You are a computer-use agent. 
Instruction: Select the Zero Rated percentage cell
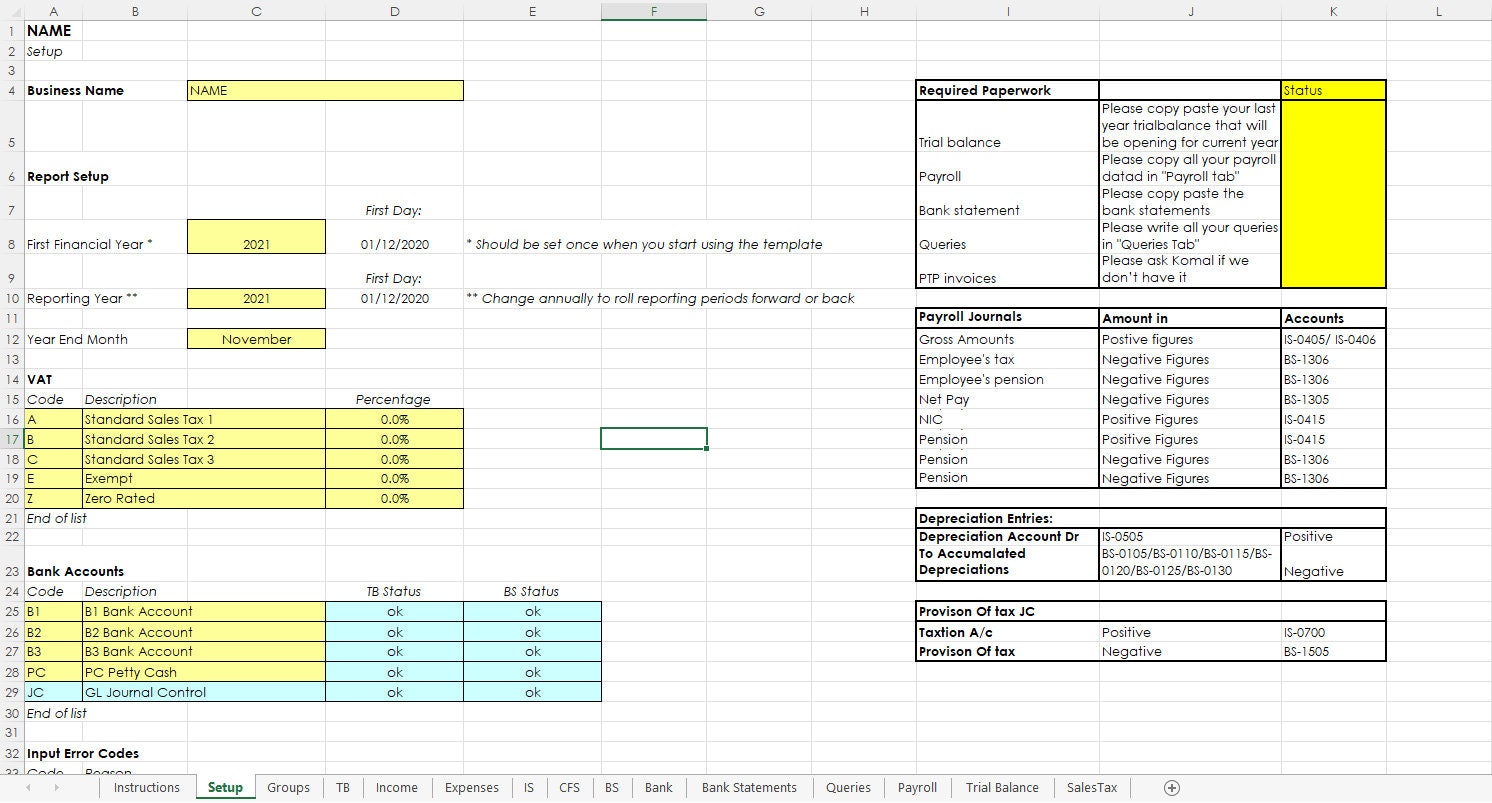pos(394,498)
